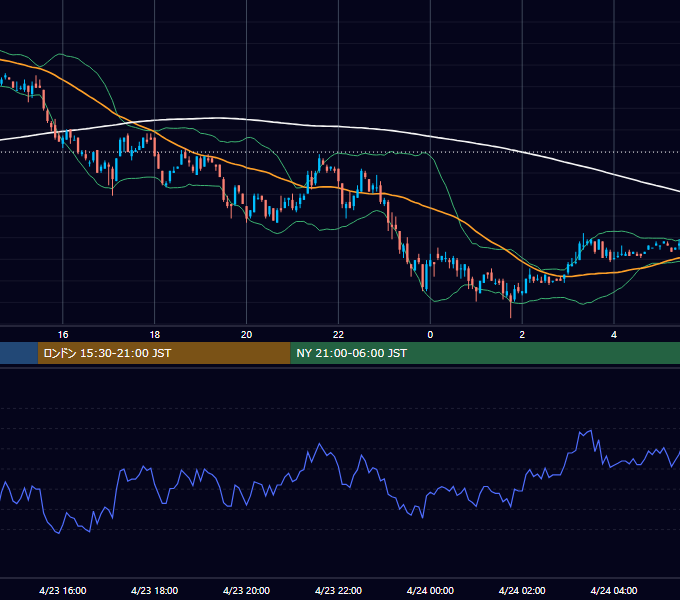Click the 4/23 18:00 date label
Screen dimensions: 680x600
[x=154, y=590]
